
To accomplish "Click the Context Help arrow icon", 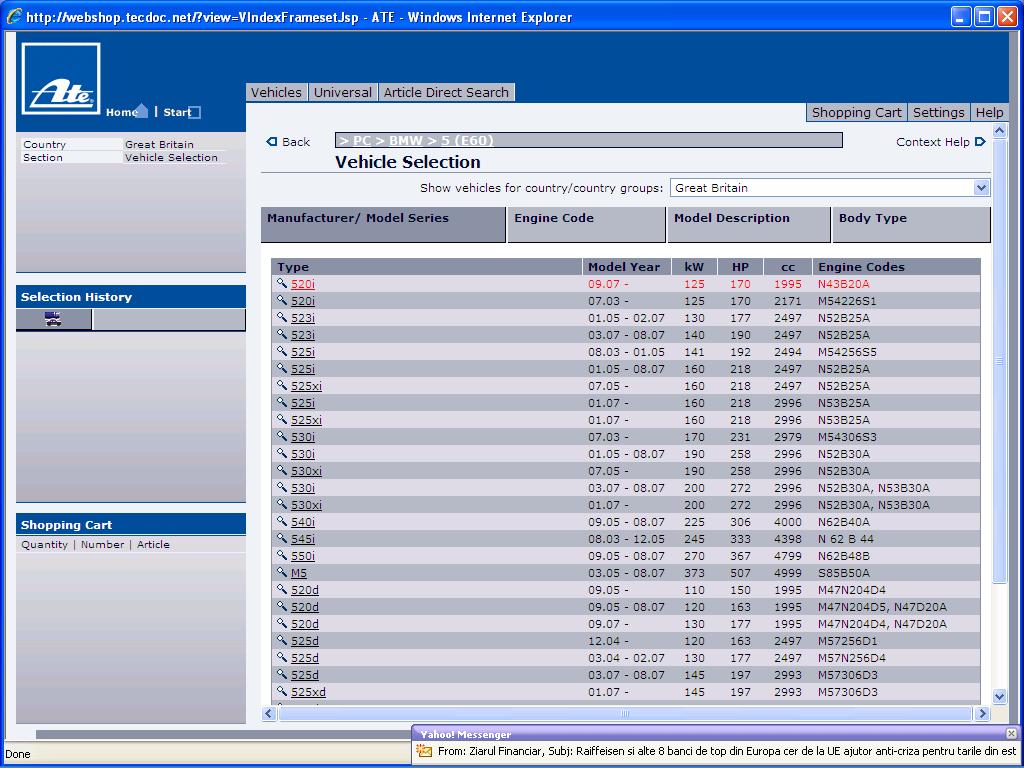I will (980, 142).
